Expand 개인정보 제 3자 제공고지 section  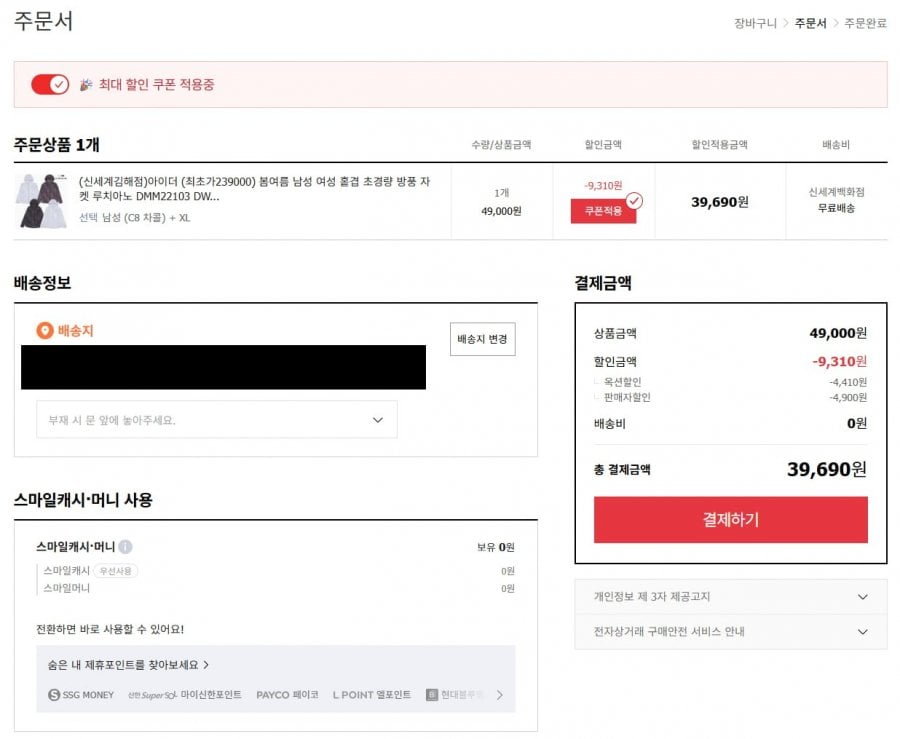(730, 597)
